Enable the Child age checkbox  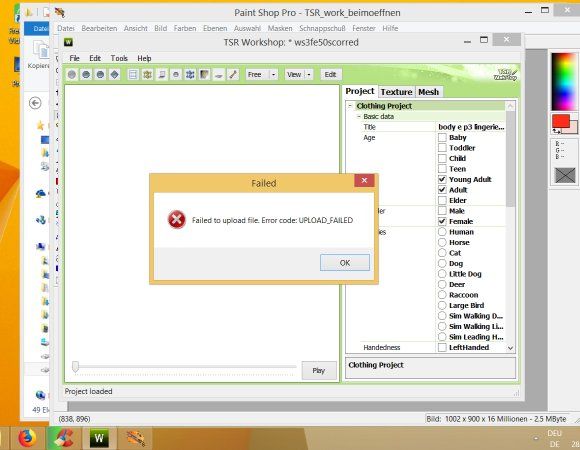pos(442,158)
